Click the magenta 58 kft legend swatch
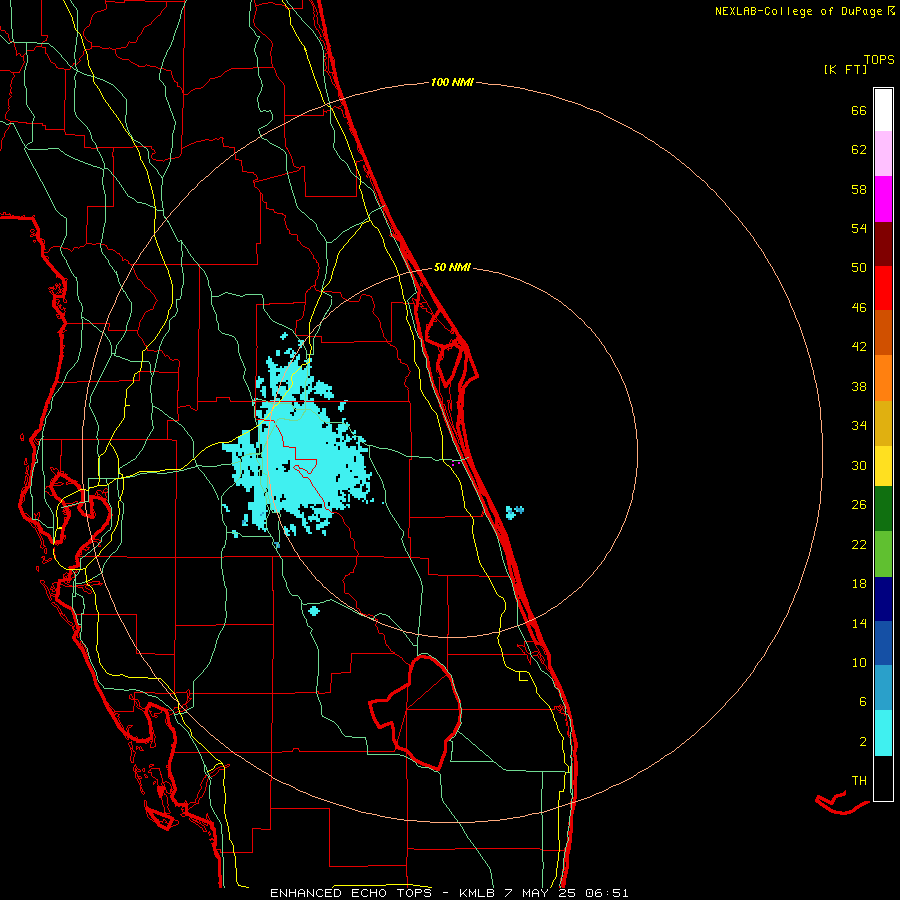Viewport: 900px width, 900px height. click(883, 199)
